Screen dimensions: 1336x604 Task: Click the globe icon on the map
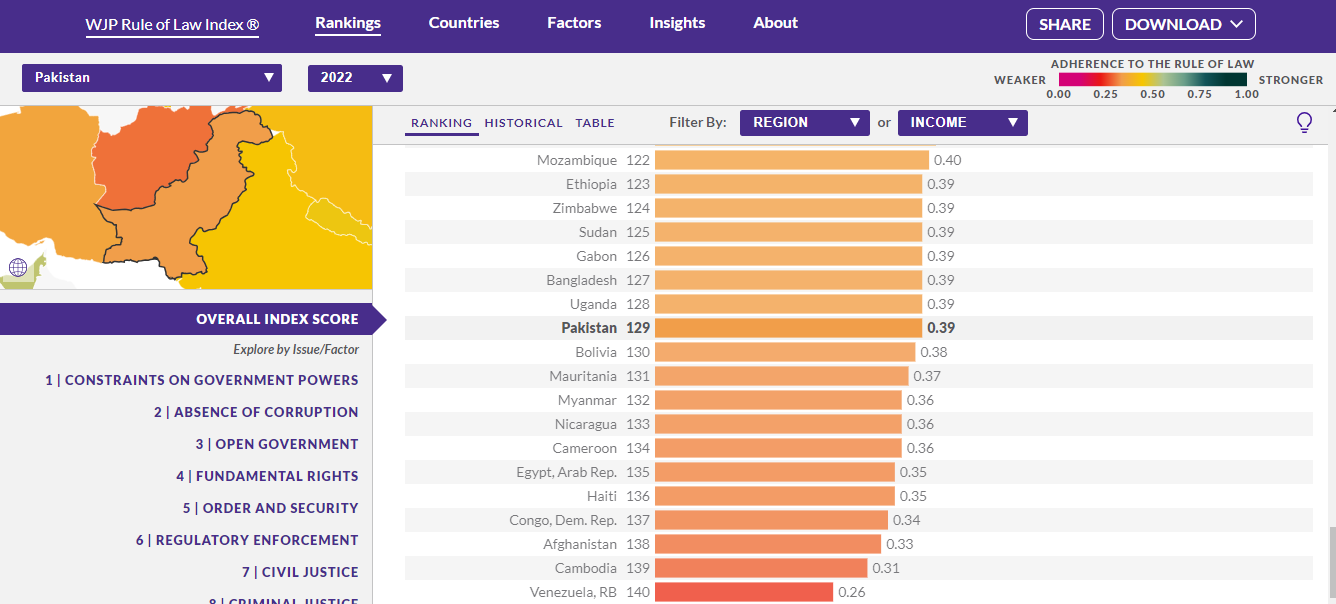(x=18, y=267)
